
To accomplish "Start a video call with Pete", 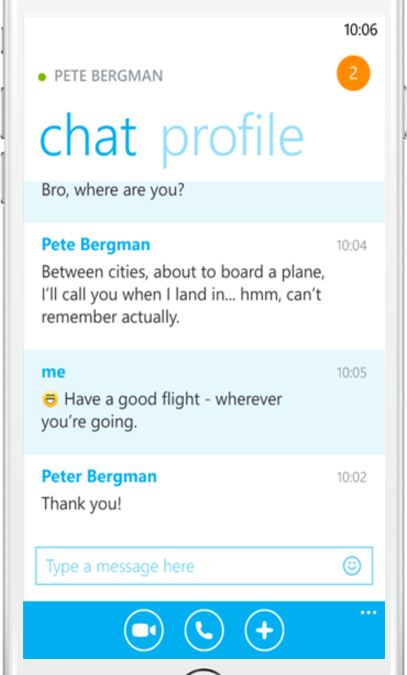I will [x=144, y=630].
